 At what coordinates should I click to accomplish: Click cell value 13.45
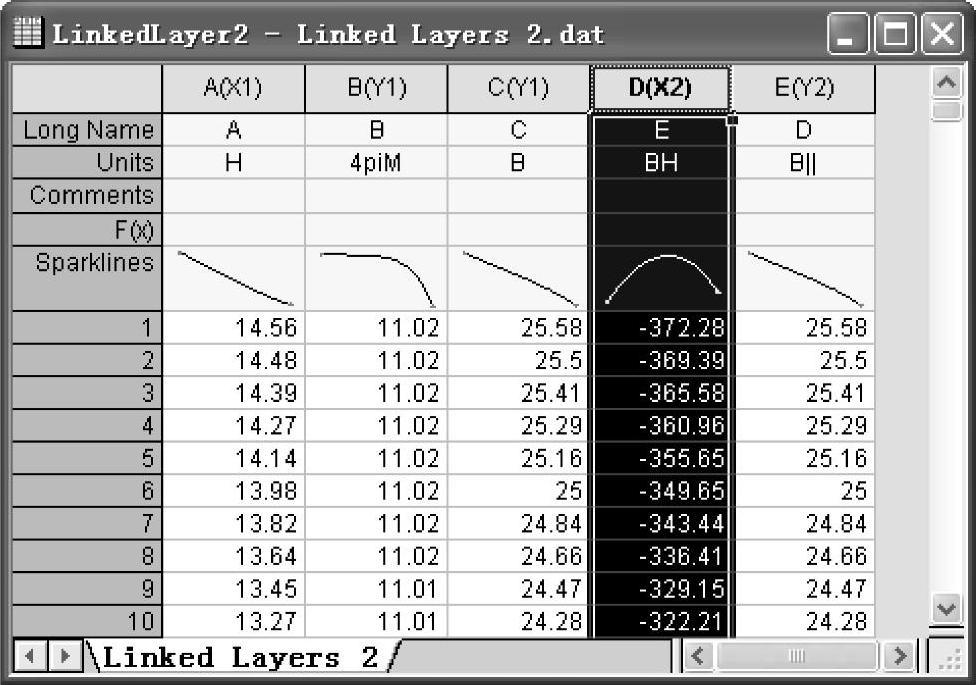tap(233, 588)
